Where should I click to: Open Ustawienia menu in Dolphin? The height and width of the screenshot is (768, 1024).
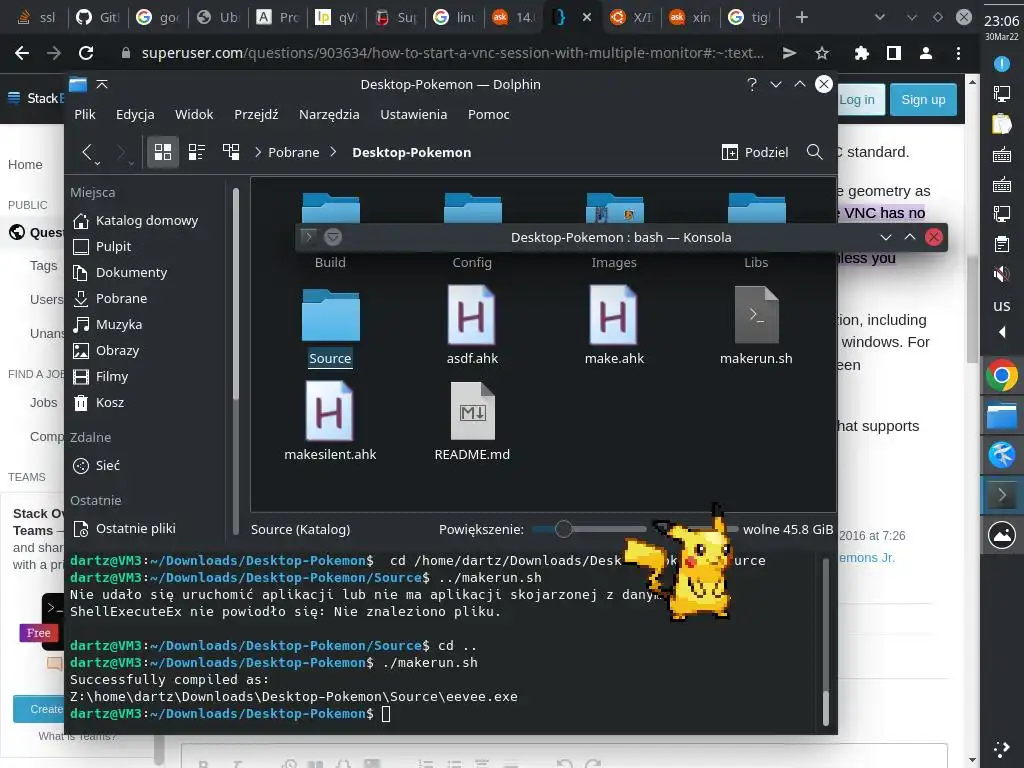point(413,114)
